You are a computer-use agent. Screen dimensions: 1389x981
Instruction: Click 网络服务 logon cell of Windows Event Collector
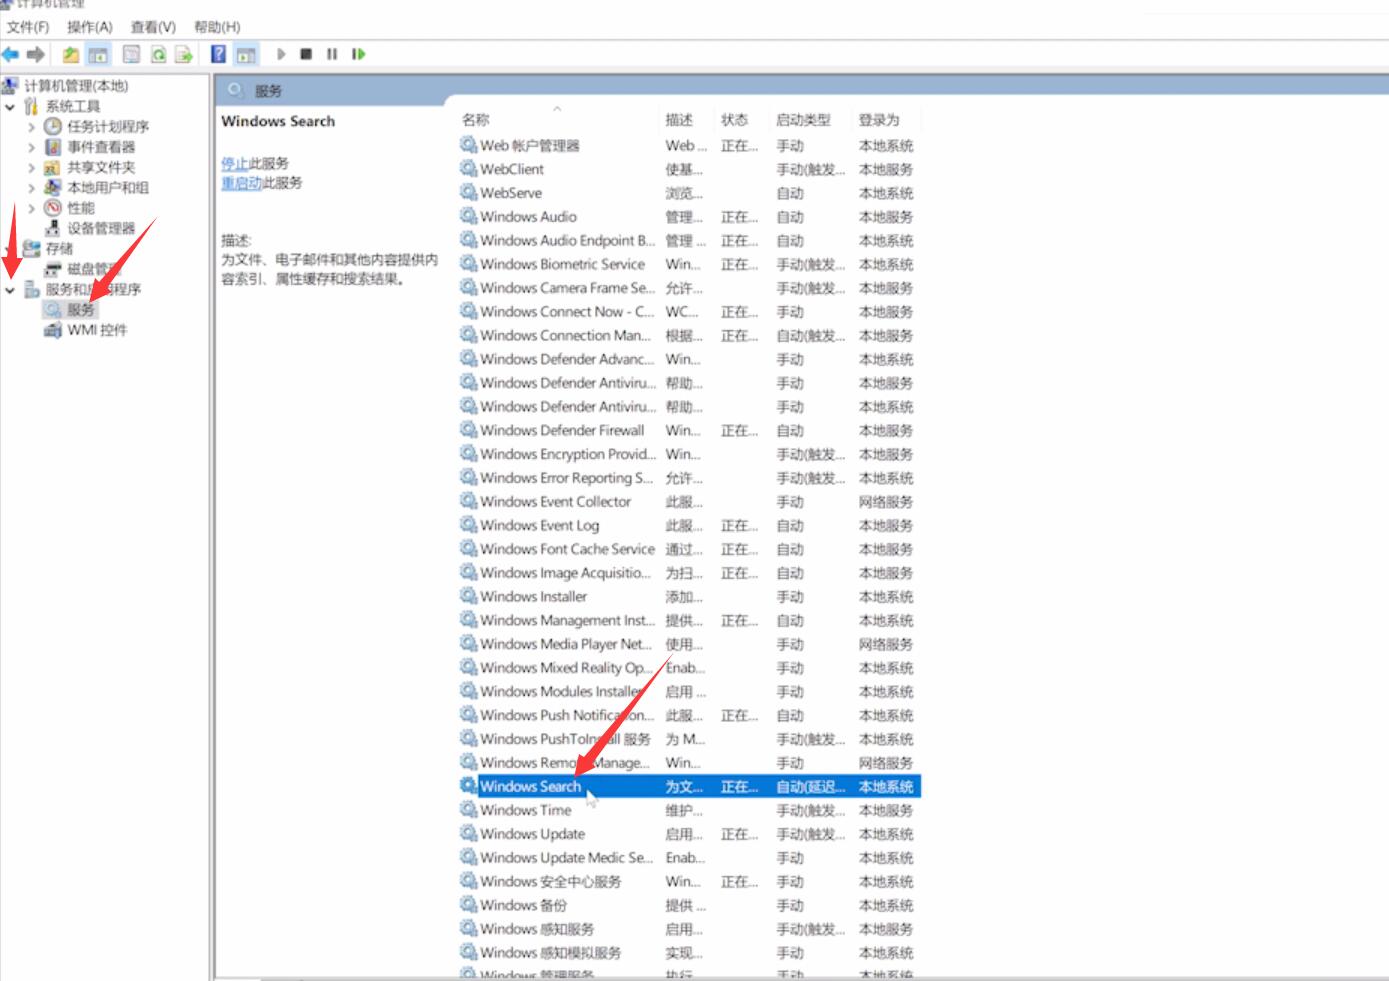[886, 502]
